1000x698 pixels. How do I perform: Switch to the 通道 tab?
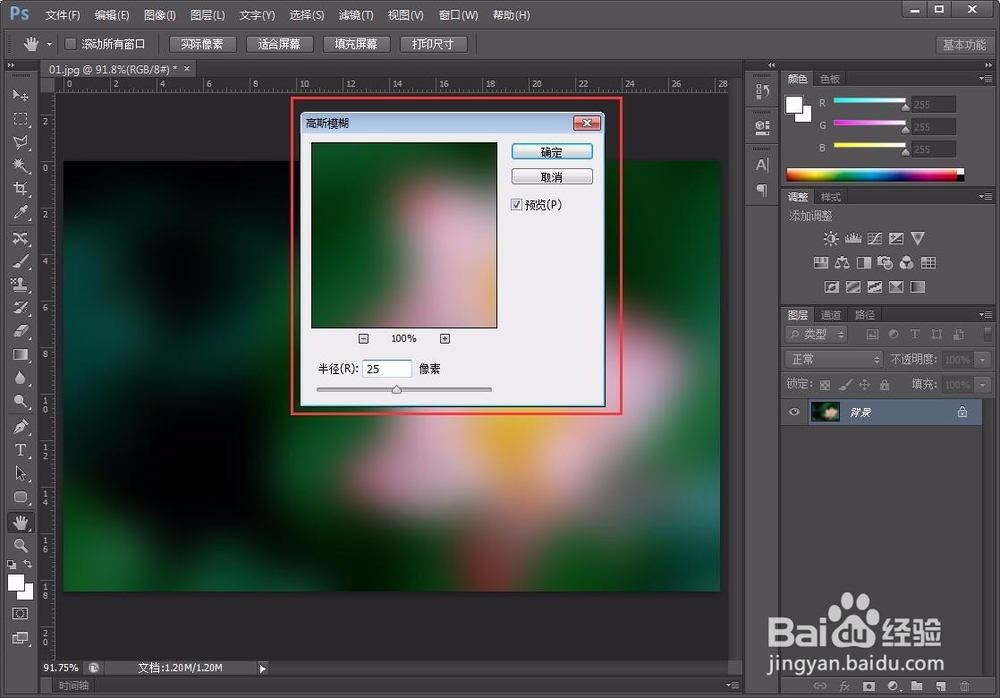click(x=830, y=314)
